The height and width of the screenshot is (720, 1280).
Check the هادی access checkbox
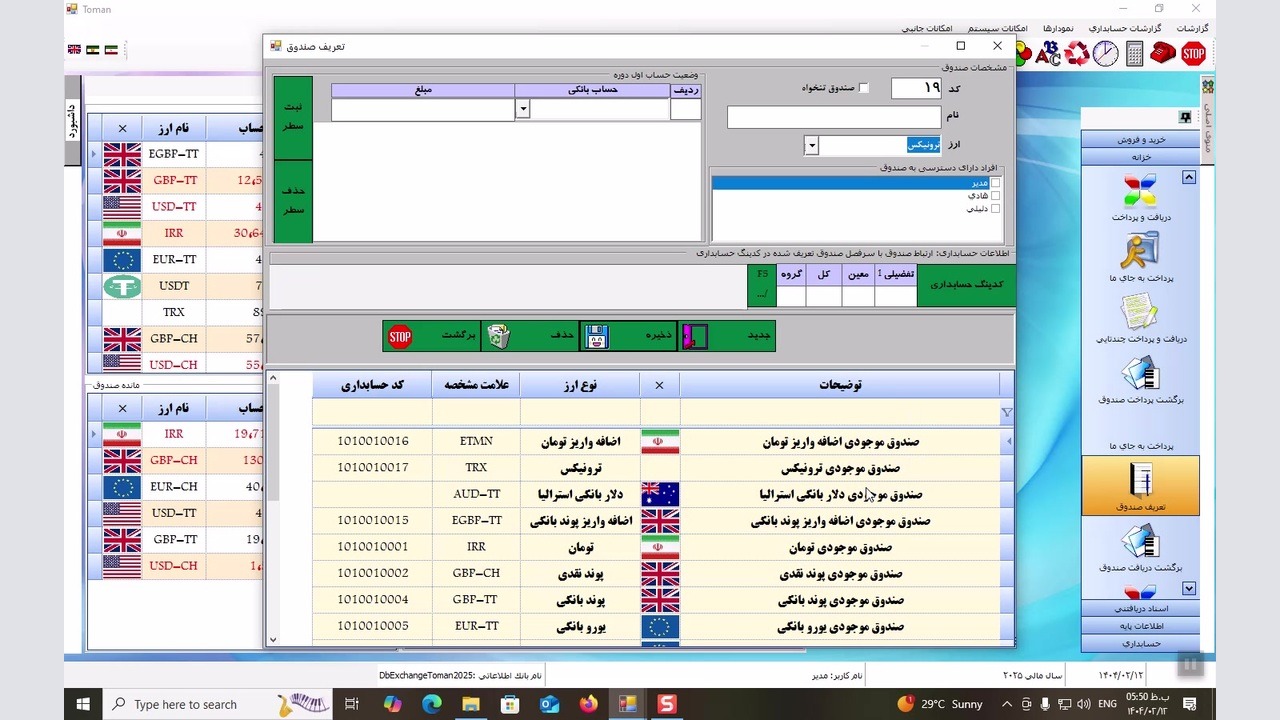pos(995,196)
